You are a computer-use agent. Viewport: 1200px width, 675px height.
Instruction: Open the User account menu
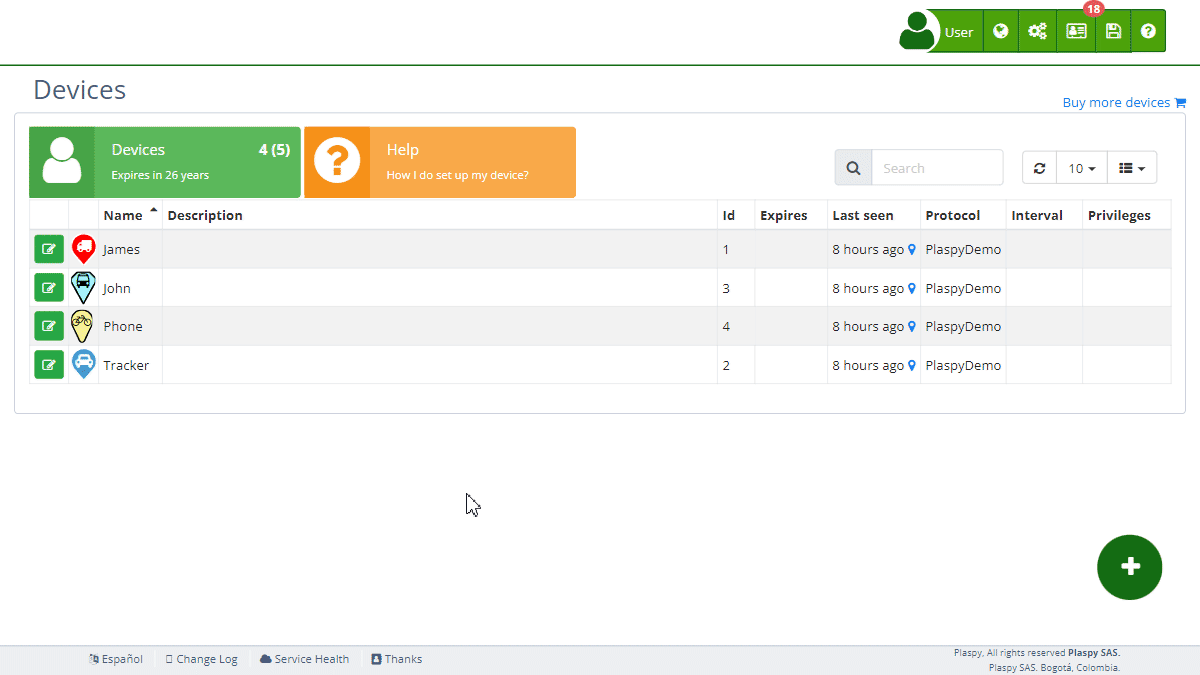click(x=940, y=32)
